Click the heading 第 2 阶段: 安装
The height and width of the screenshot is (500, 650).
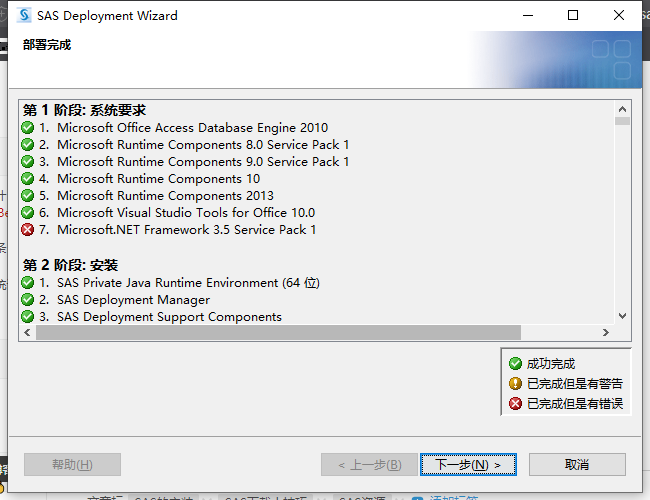click(70, 265)
